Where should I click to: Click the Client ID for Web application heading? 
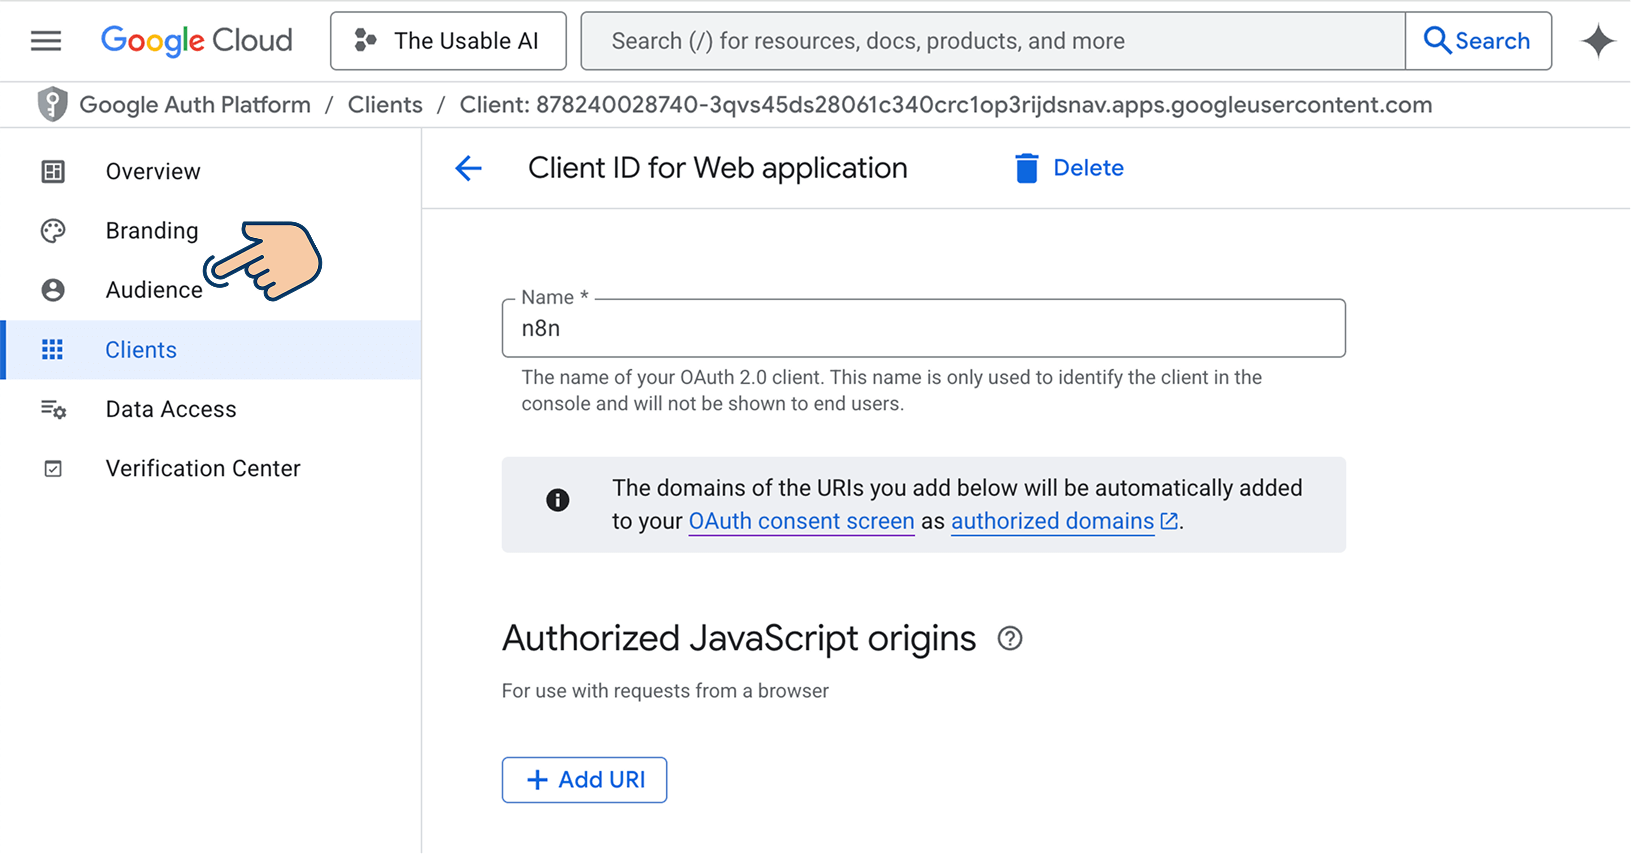718,168
